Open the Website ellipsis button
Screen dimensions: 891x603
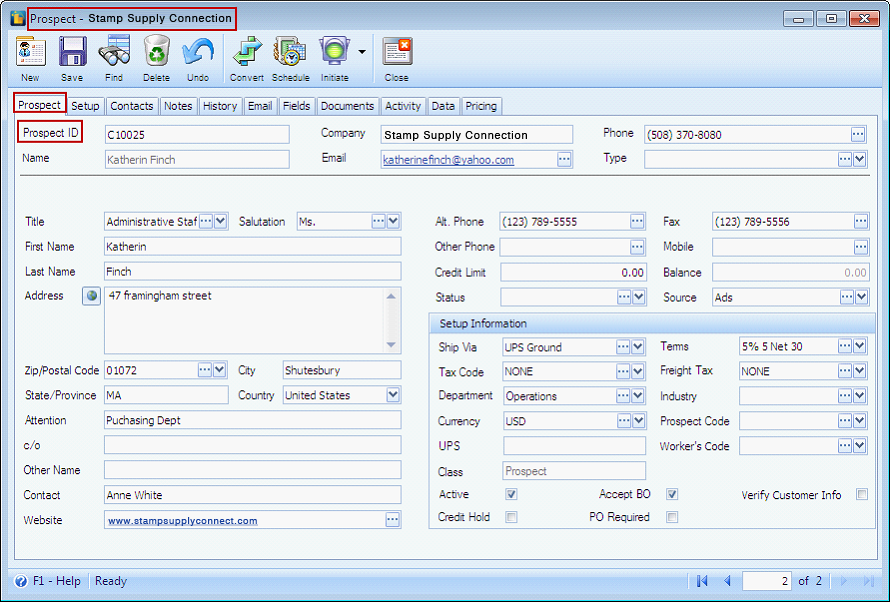[x=392, y=519]
